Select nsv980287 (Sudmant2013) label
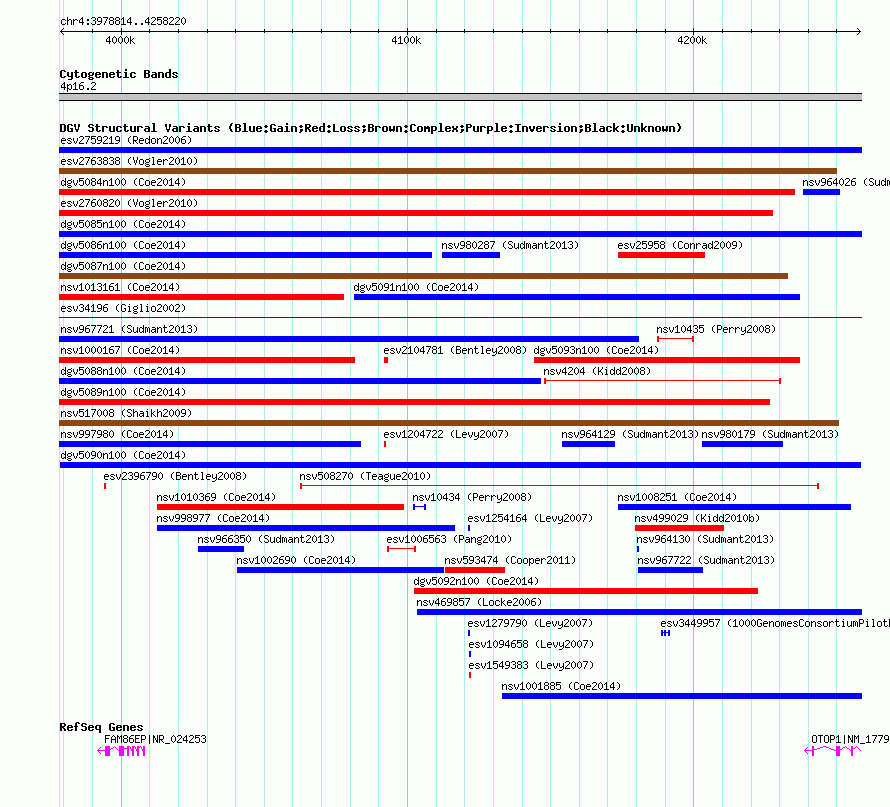Screen dimensions: 890x807 coord(510,245)
